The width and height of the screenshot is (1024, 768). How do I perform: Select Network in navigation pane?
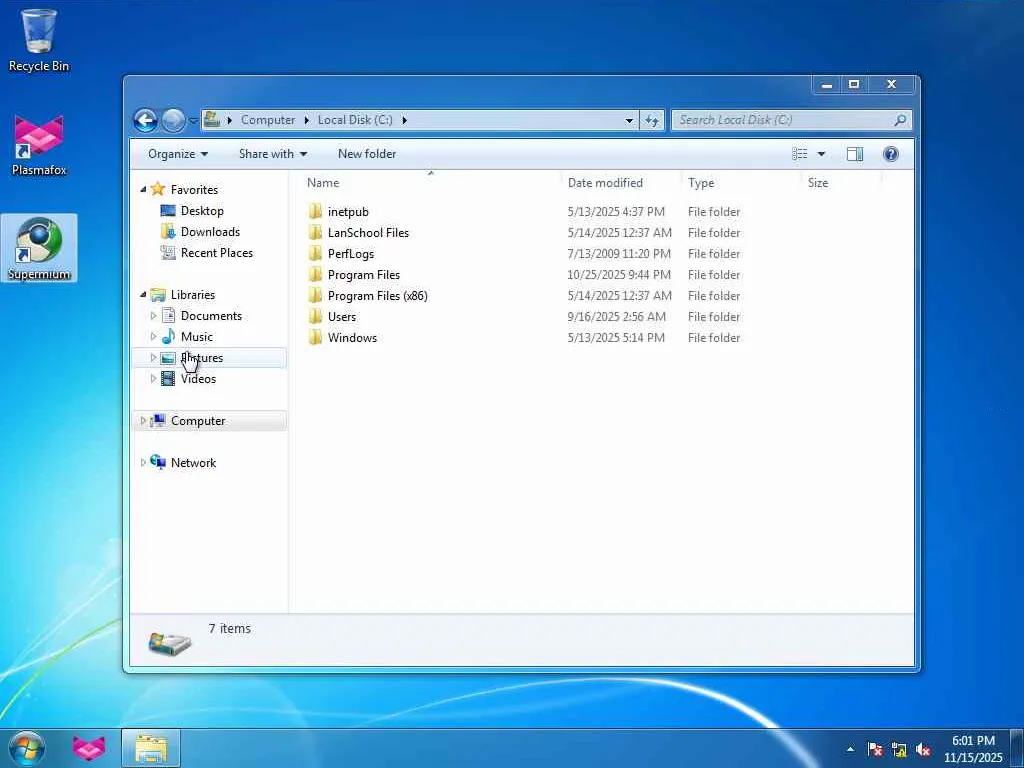coord(193,463)
